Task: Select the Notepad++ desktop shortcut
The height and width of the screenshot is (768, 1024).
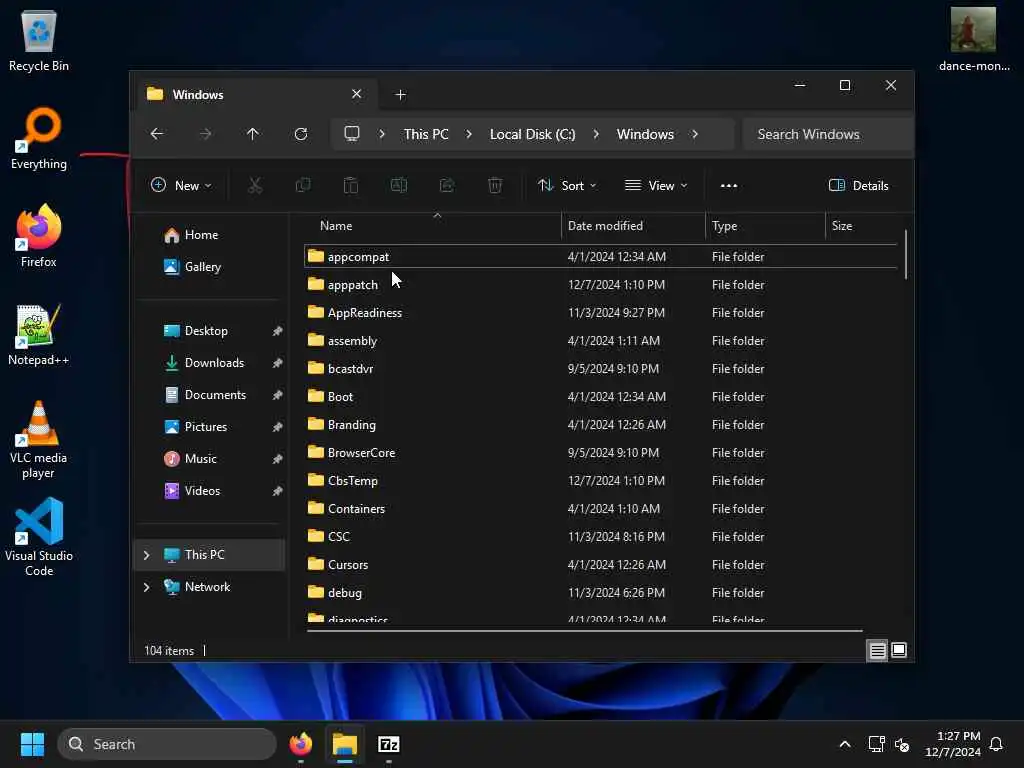Action: (39, 334)
